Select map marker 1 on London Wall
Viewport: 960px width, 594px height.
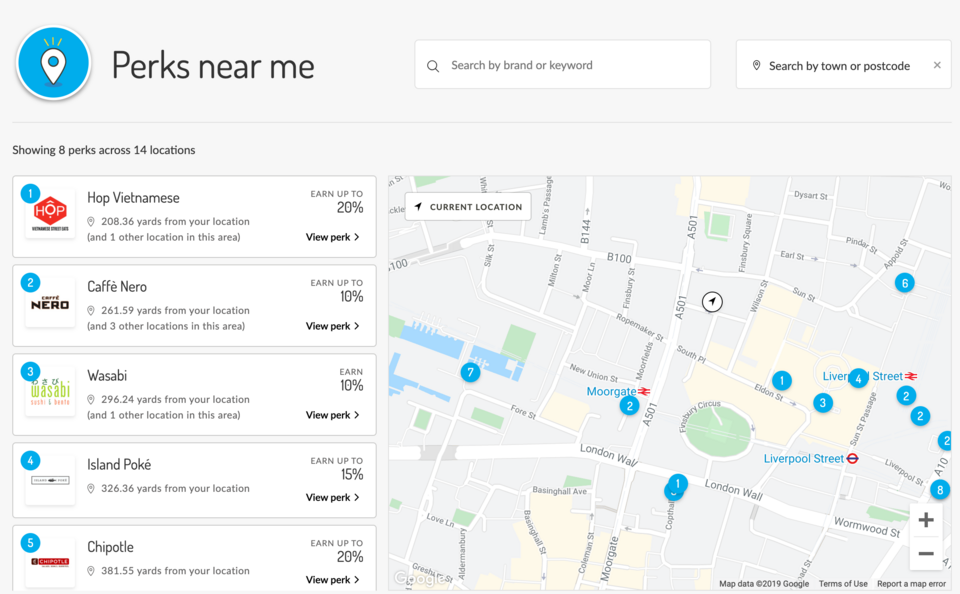[678, 484]
